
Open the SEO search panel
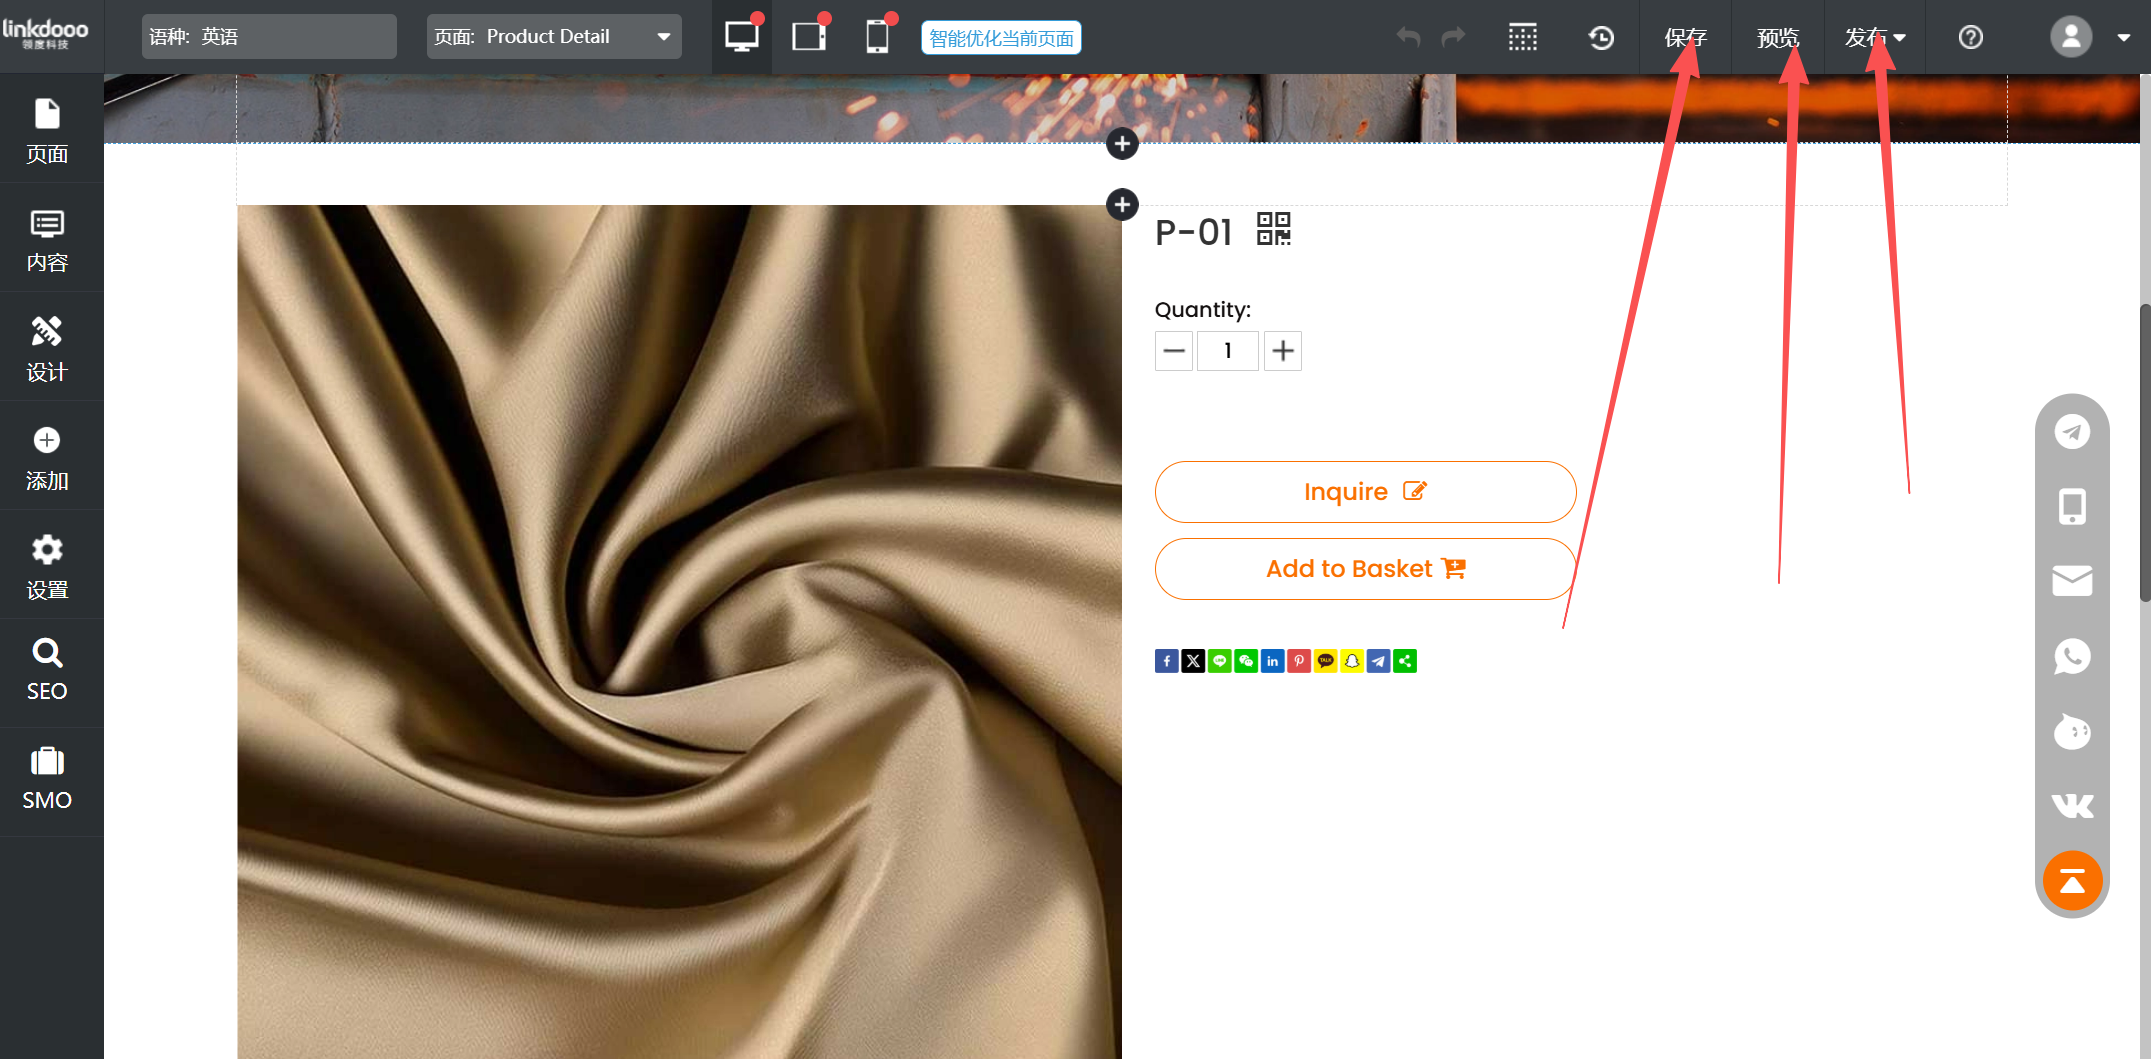pos(47,669)
